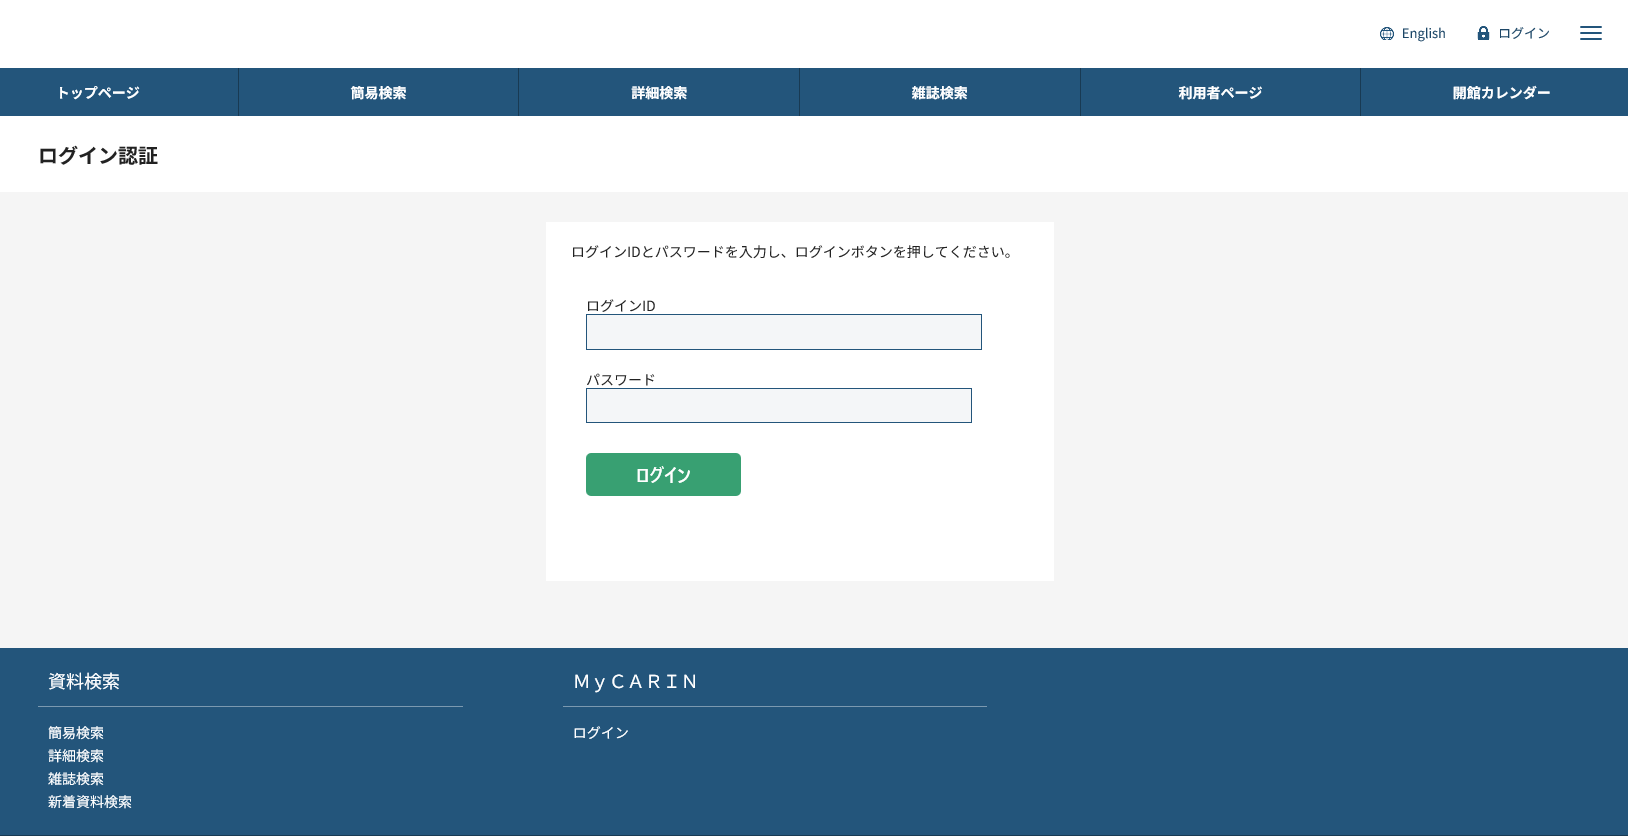Screen dimensions: 1628x836
Task: Select 雑誌検索 in navigation bar
Action: (x=939, y=93)
